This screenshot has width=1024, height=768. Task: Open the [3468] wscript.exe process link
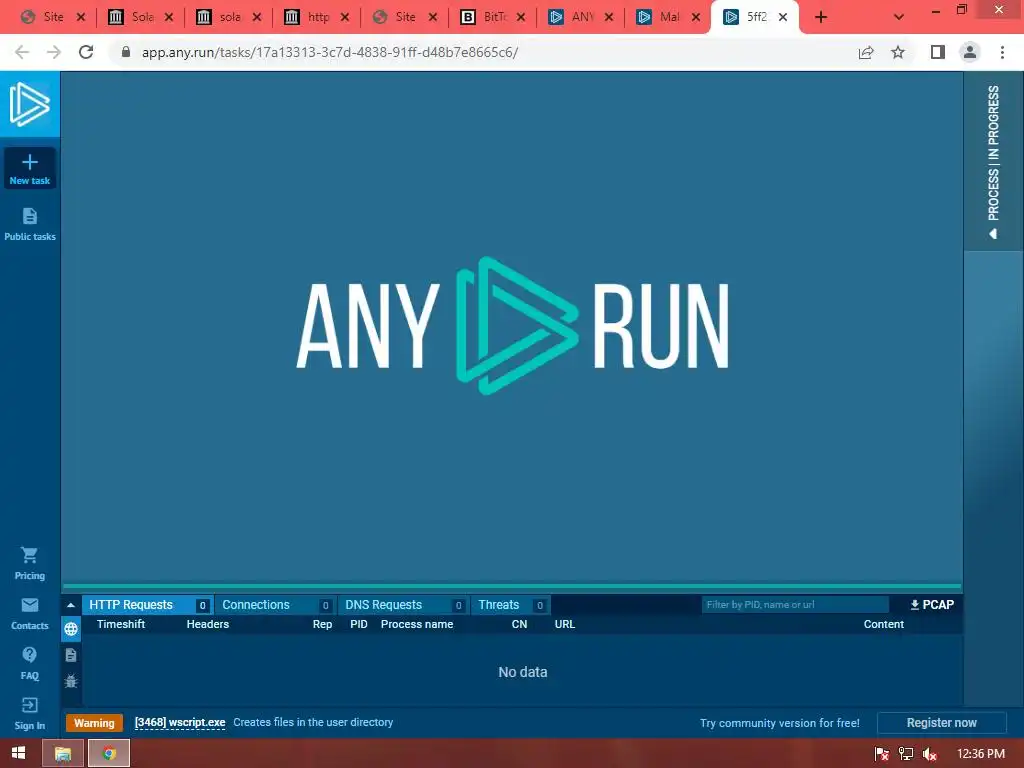(x=180, y=722)
